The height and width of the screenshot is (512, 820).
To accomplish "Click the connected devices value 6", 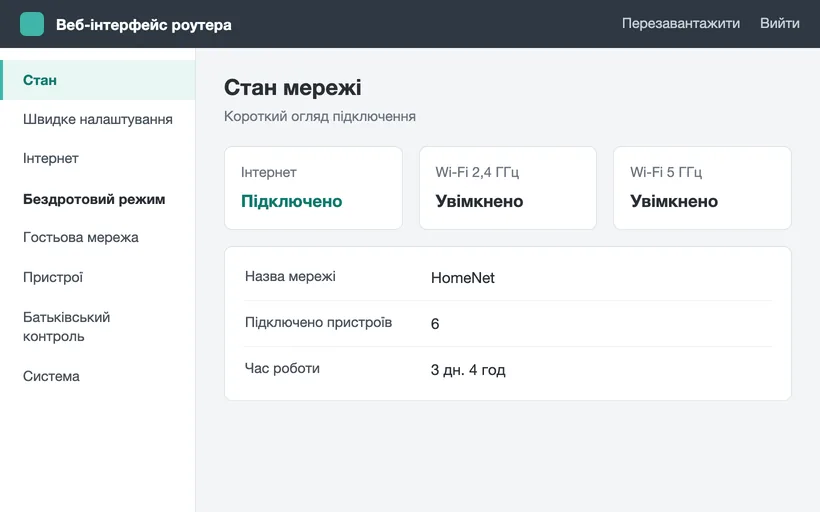I will [x=435, y=324].
